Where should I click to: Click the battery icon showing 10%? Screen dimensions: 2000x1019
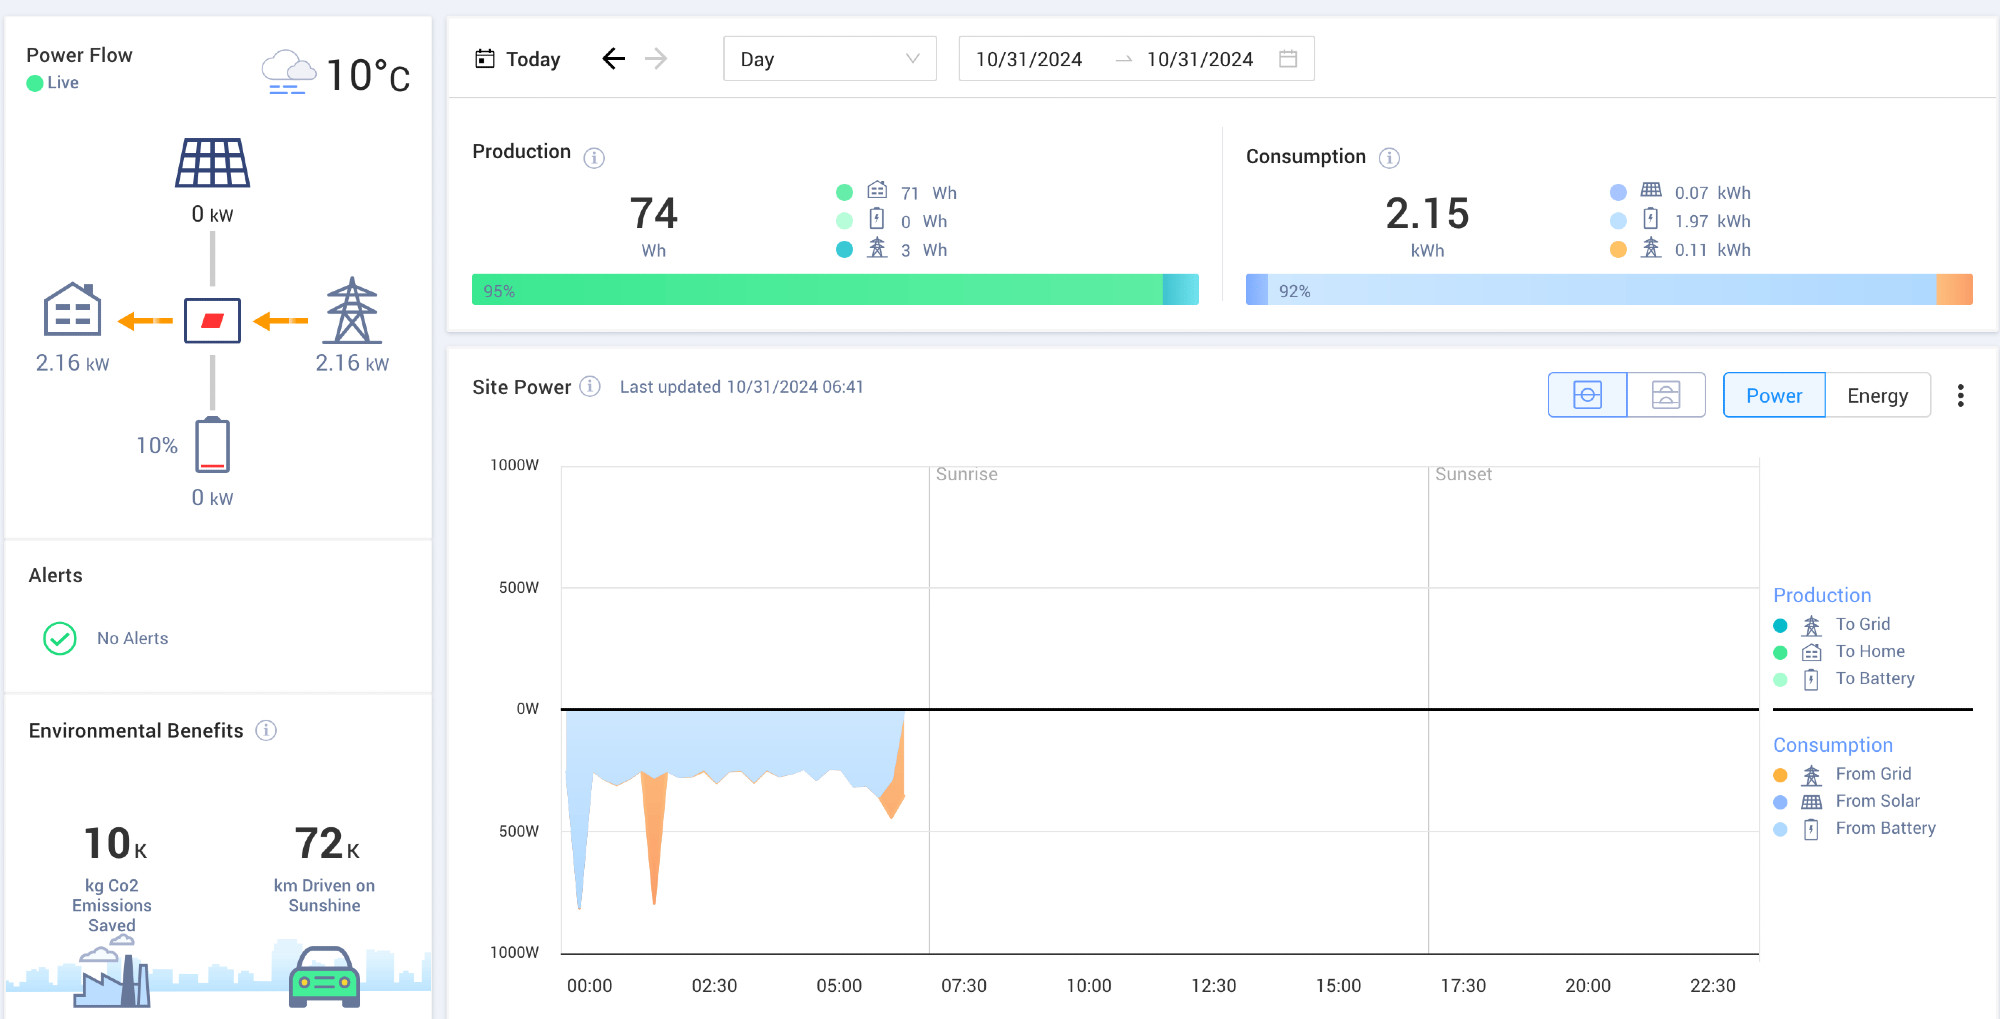tap(212, 445)
